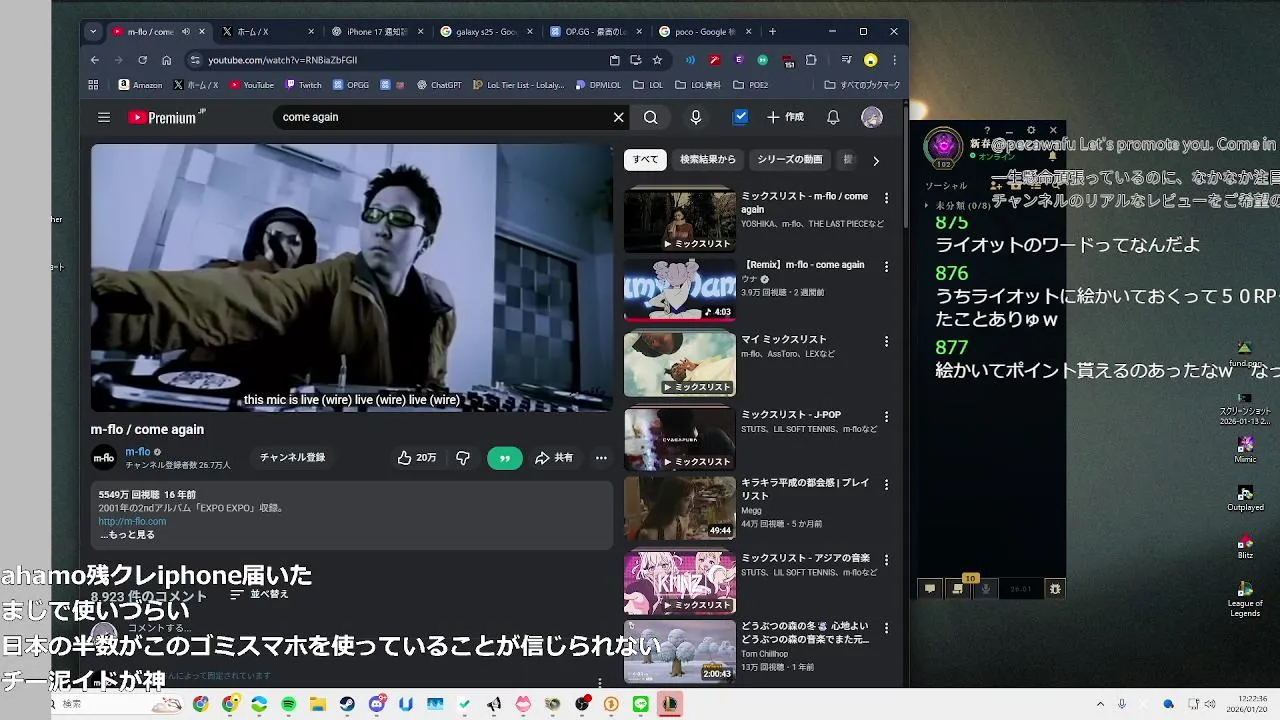This screenshot has width=1280, height=720.
Task: Open options for マイ ミックスリスト
Action: click(886, 341)
